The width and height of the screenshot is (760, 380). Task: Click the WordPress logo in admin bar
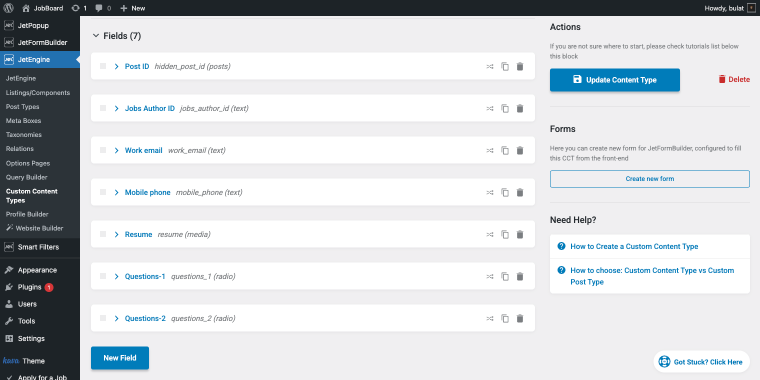(x=8, y=8)
